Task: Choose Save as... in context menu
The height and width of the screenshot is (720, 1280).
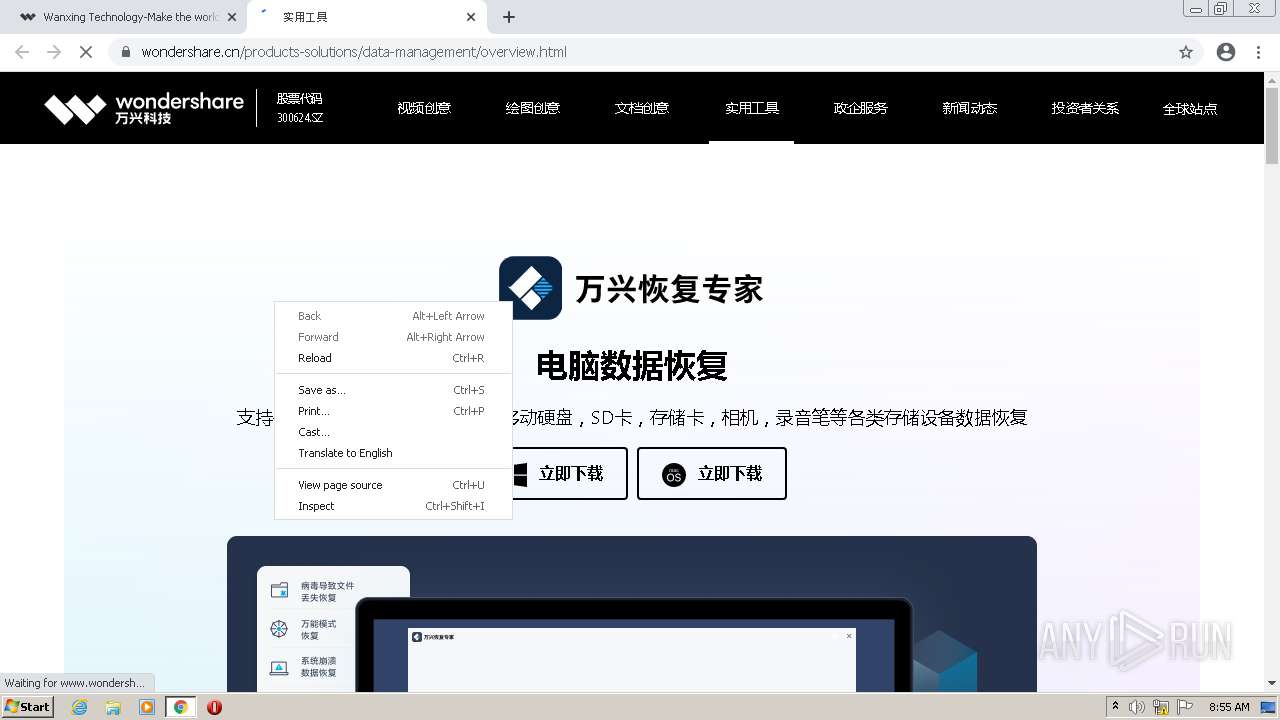Action: point(393,390)
